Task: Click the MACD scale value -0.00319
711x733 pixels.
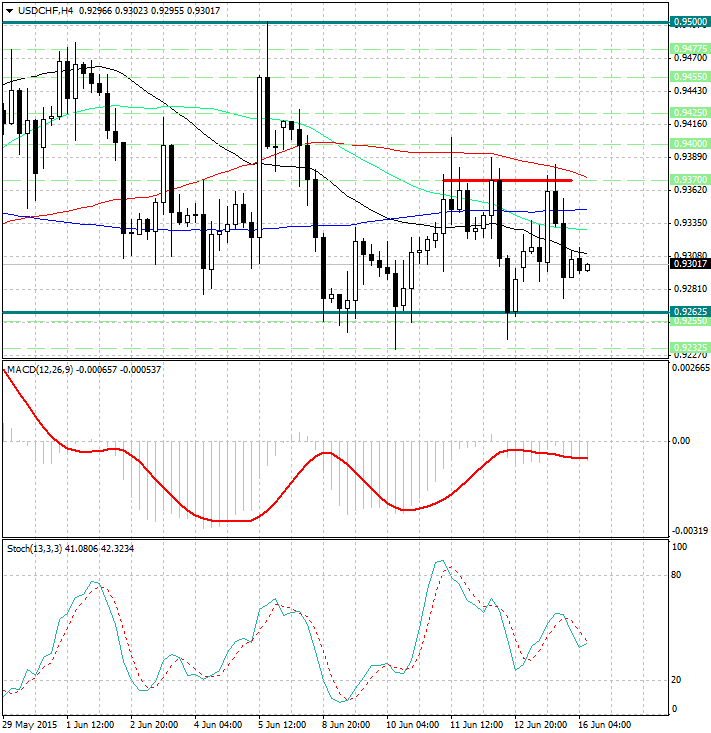Action: tap(690, 531)
